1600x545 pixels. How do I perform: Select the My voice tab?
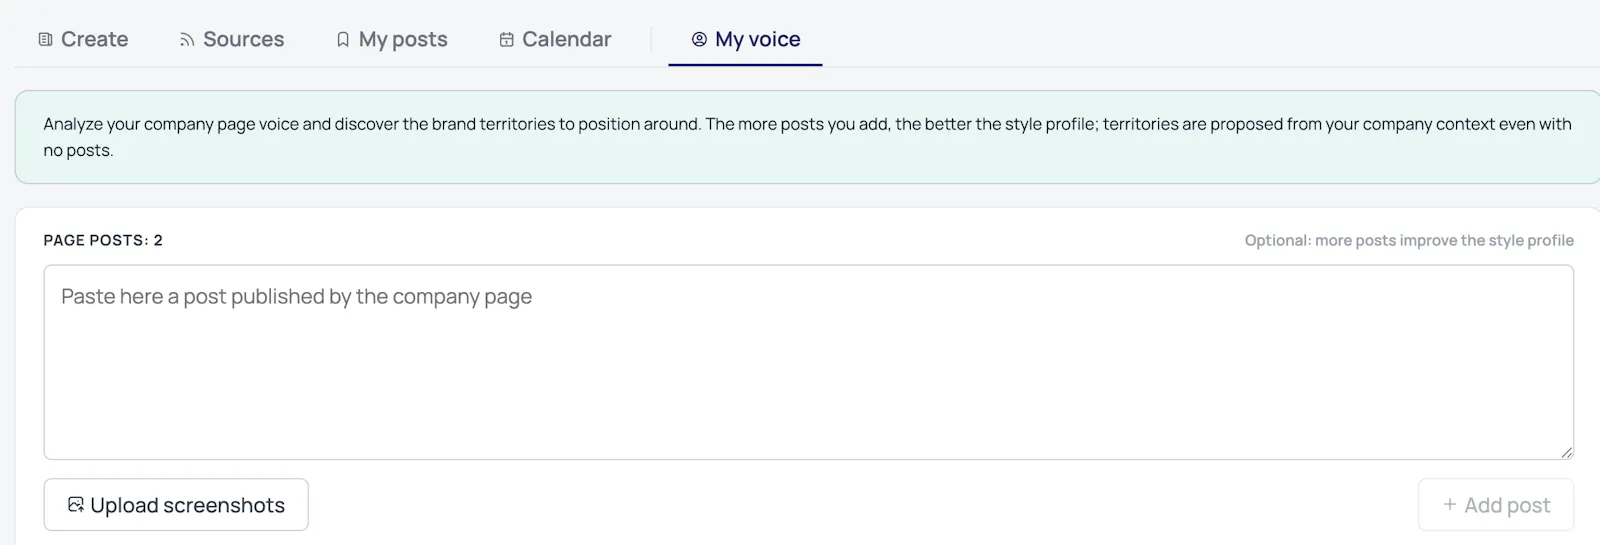[746, 39]
